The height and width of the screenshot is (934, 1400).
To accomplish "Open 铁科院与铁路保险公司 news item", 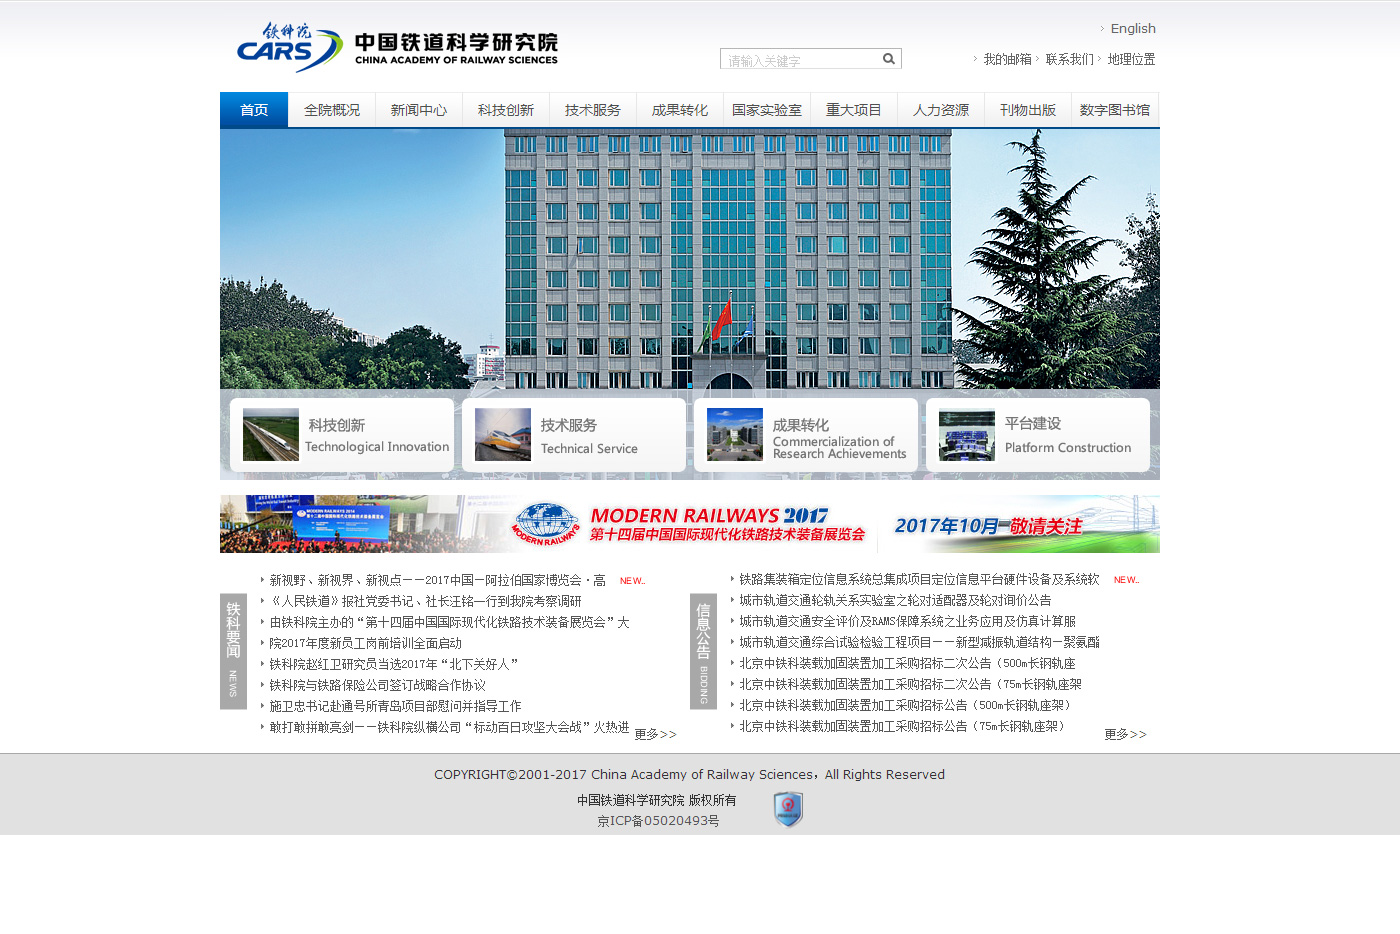I will pos(377,685).
